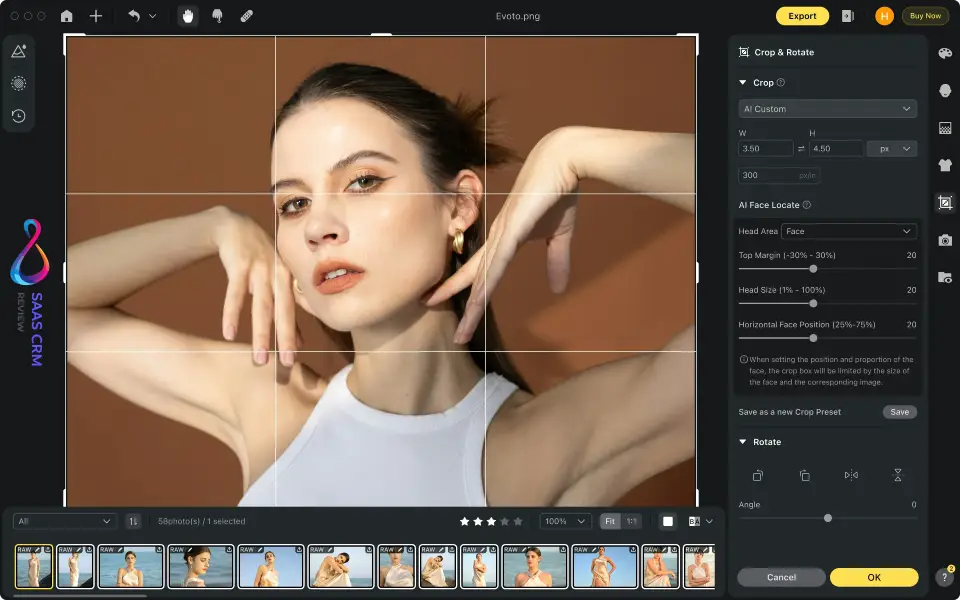Rotate the image counterclockwise
The height and width of the screenshot is (600, 960).
click(758, 475)
